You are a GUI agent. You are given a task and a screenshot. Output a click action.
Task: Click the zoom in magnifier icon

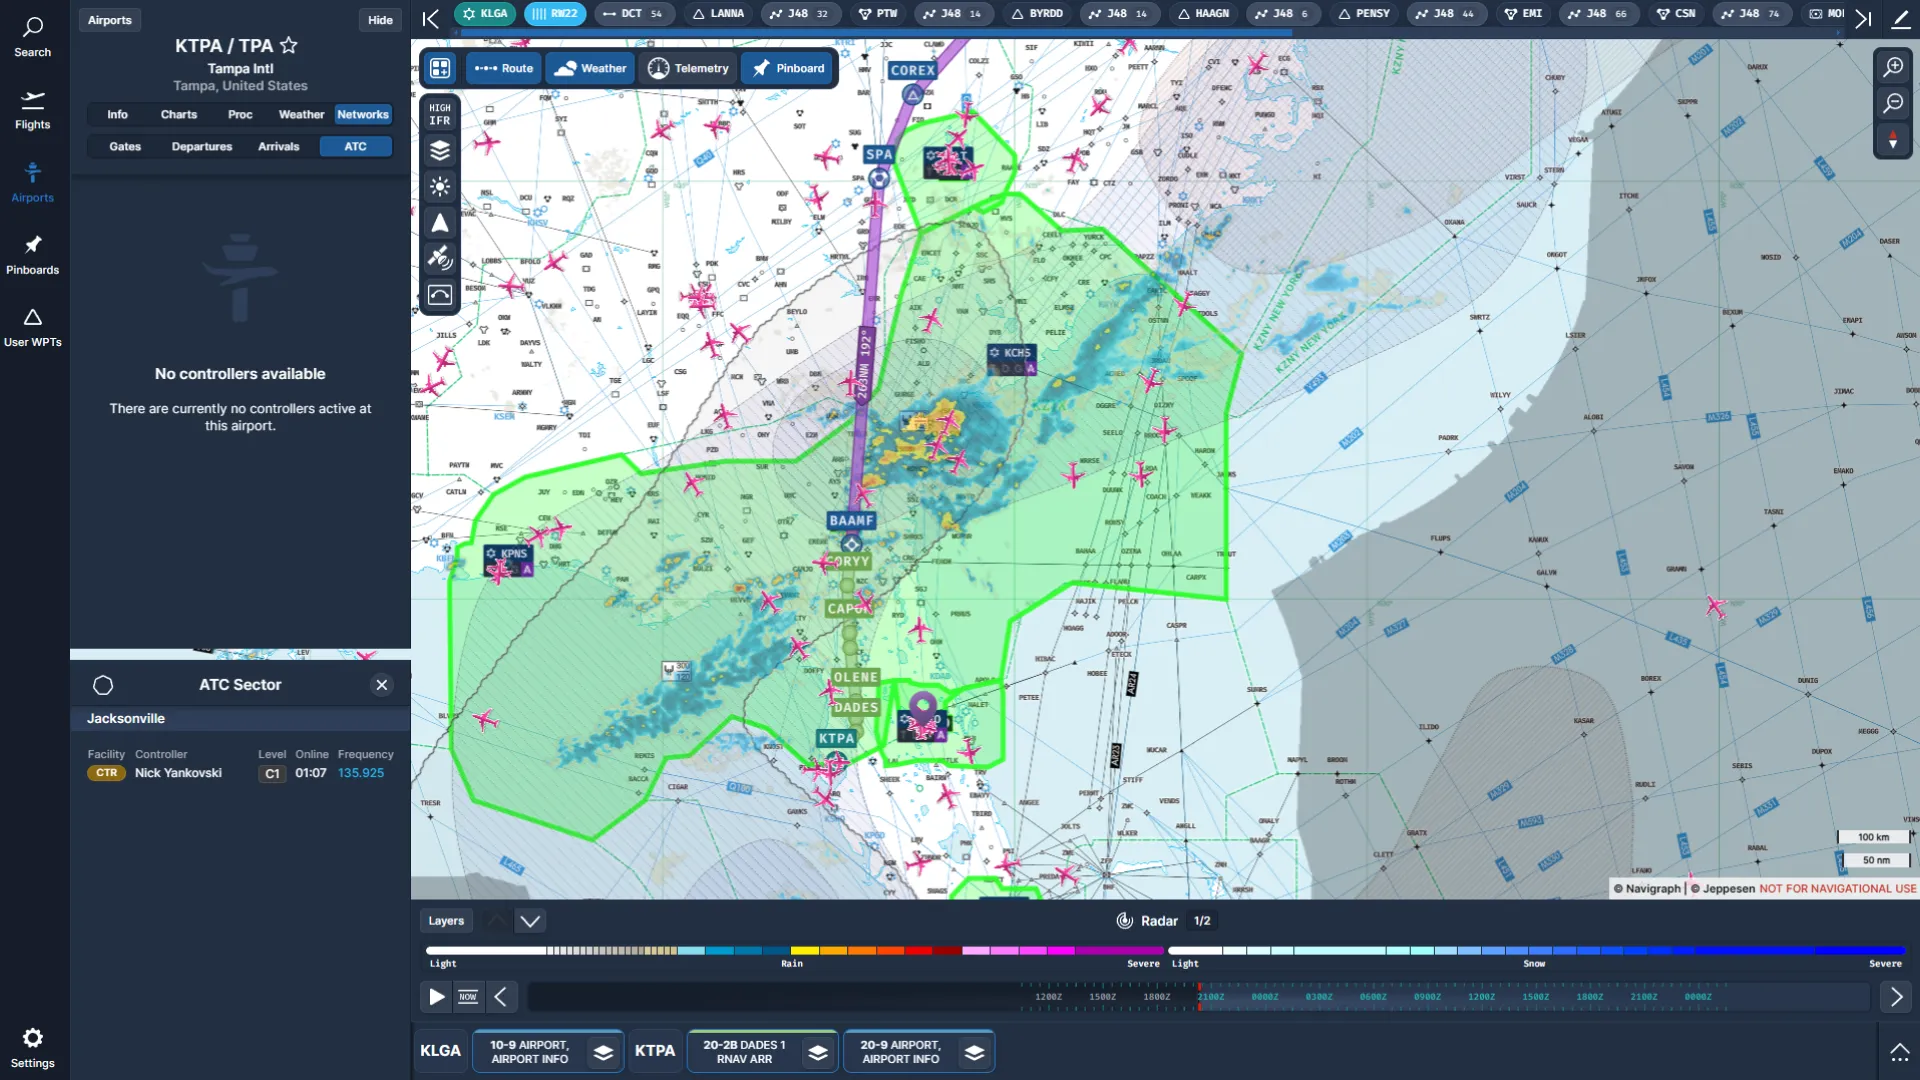(1893, 67)
